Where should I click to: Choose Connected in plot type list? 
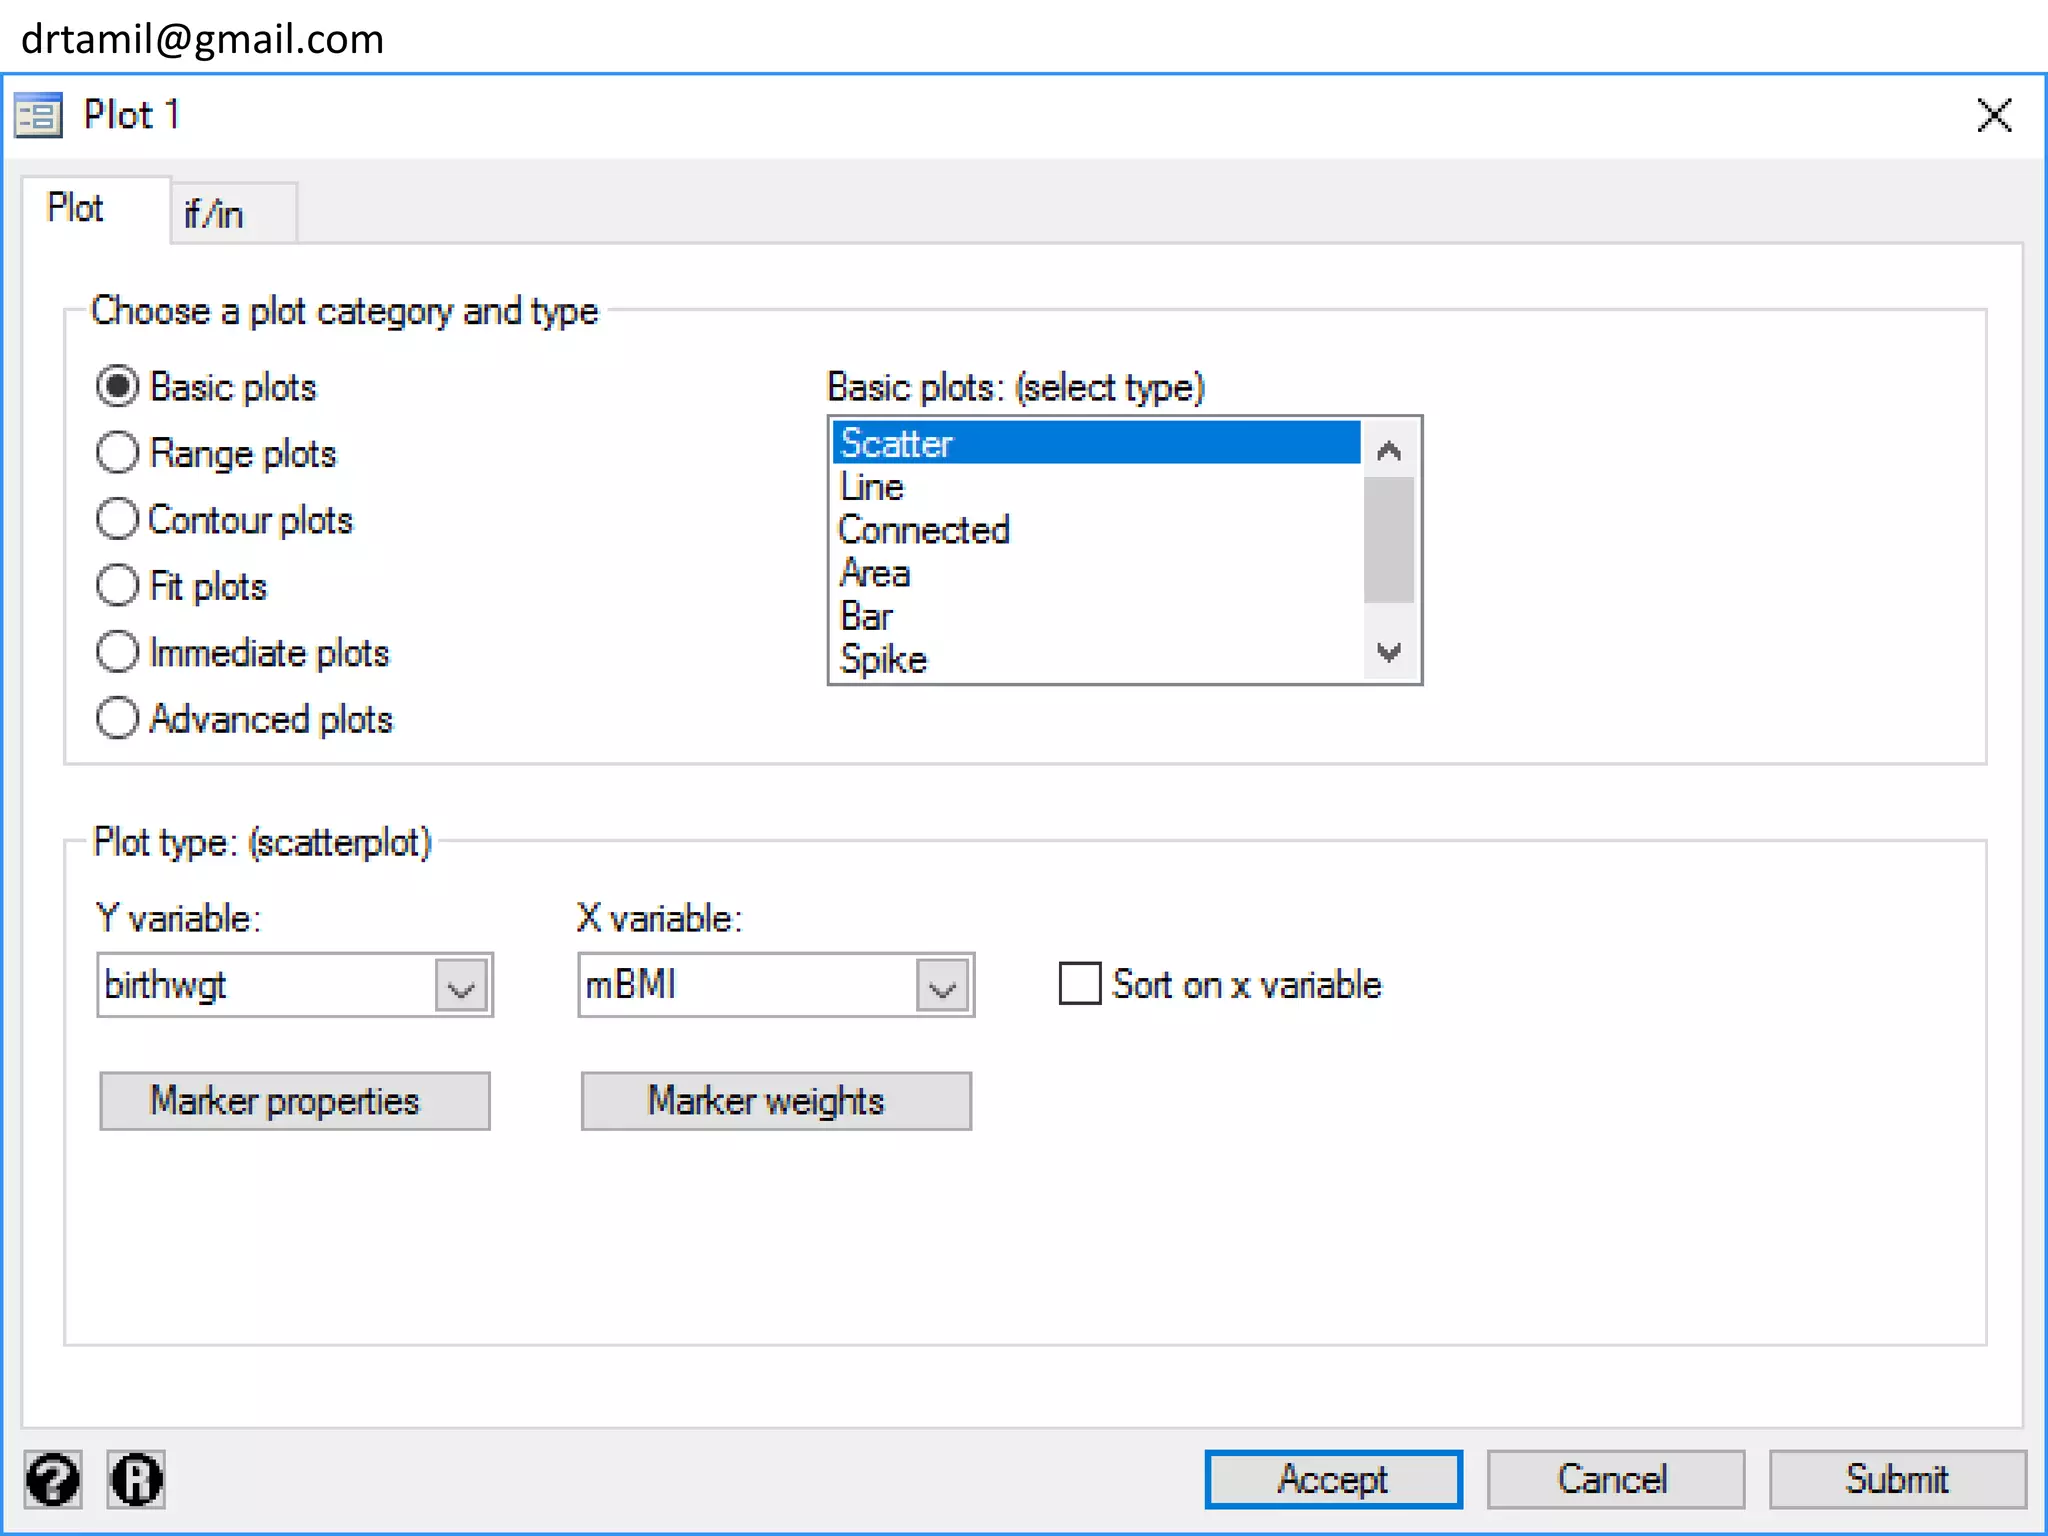click(925, 530)
